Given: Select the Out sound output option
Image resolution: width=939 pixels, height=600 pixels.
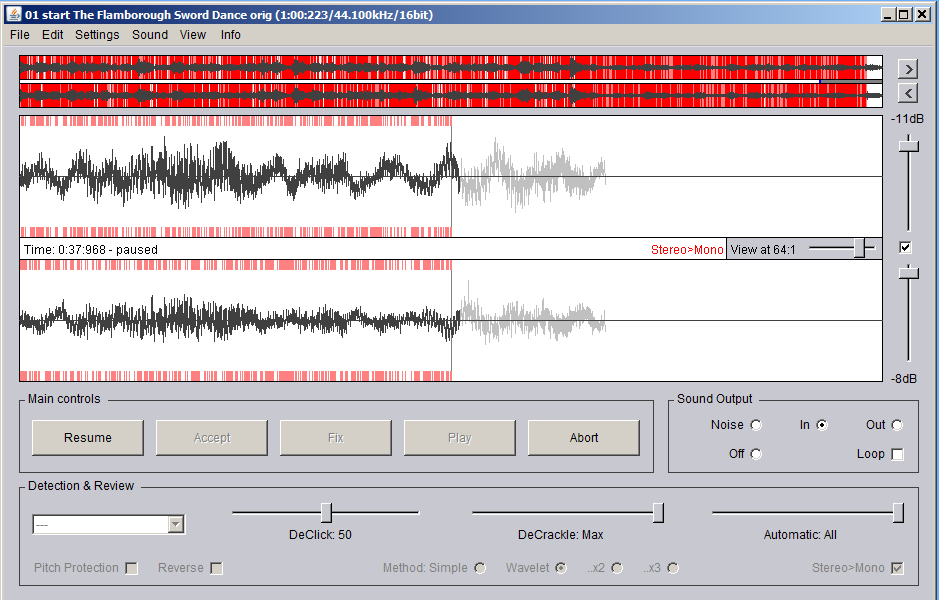Looking at the screenshot, I should [x=897, y=425].
